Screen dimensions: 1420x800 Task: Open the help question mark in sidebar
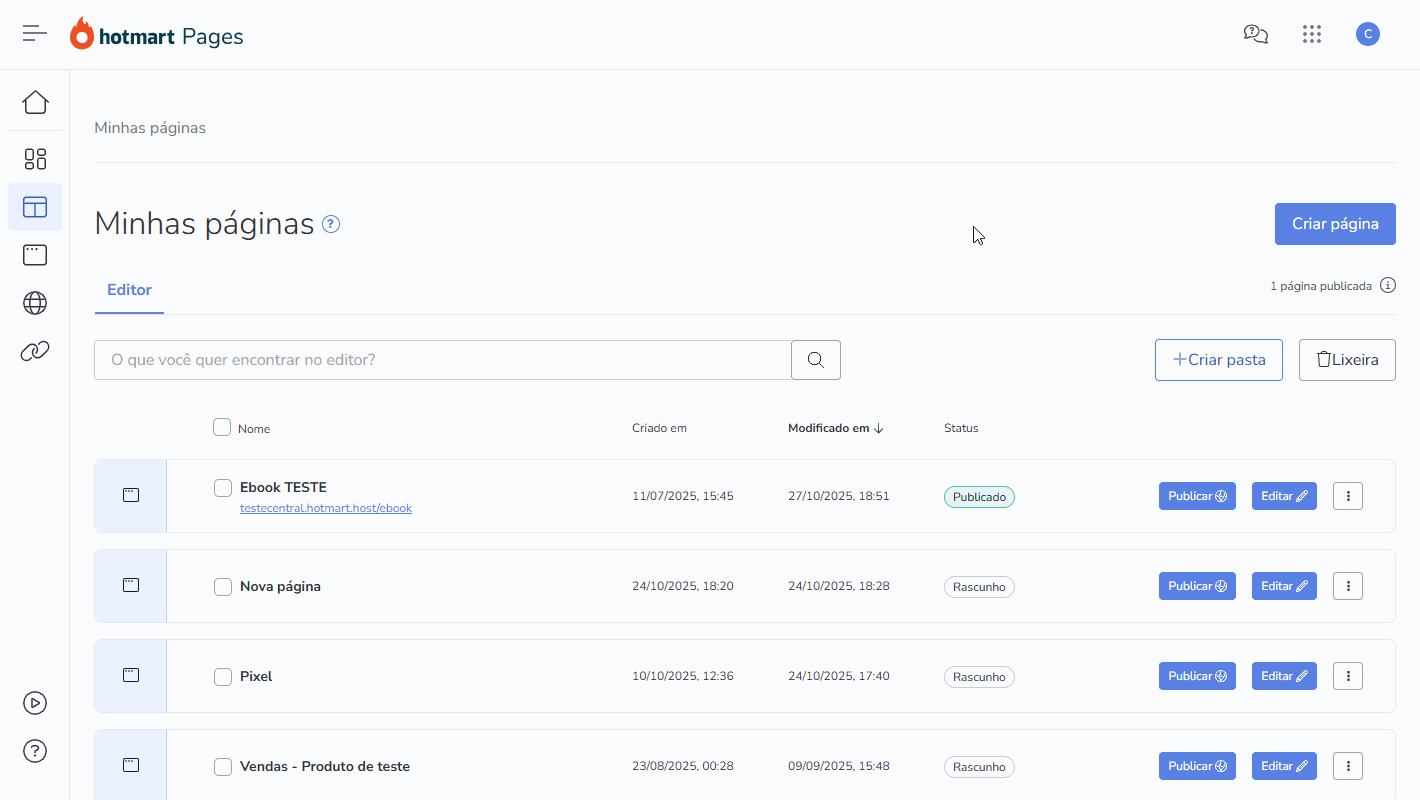[x=35, y=751]
